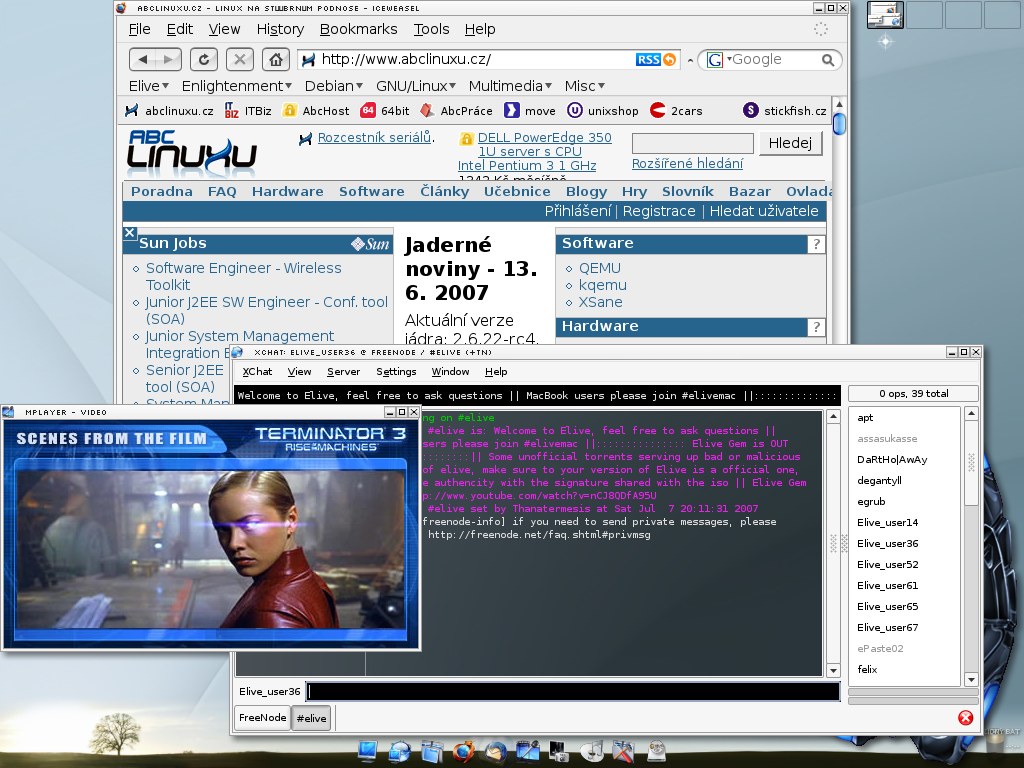This screenshot has height=768, width=1024.
Task: Click the XChat chat scrollbar down arrow
Action: pyautogui.click(x=833, y=670)
